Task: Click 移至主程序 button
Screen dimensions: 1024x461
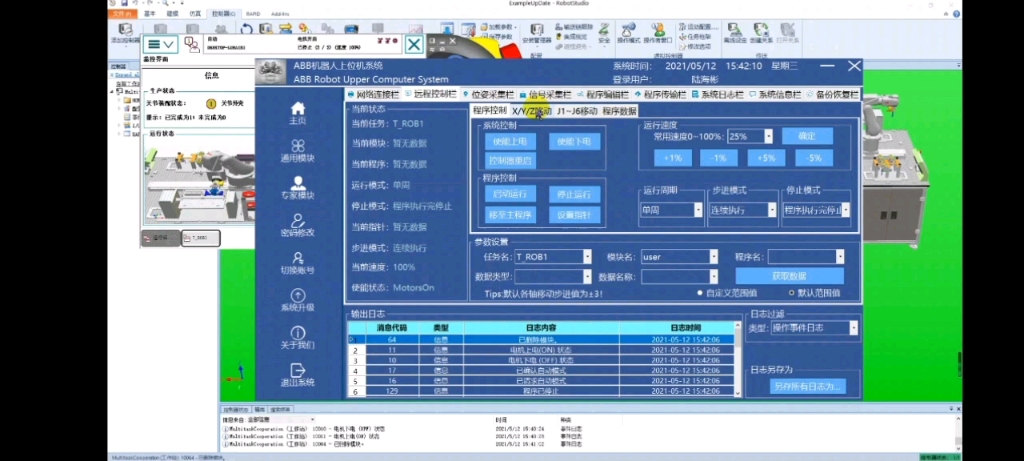Action: click(x=511, y=215)
